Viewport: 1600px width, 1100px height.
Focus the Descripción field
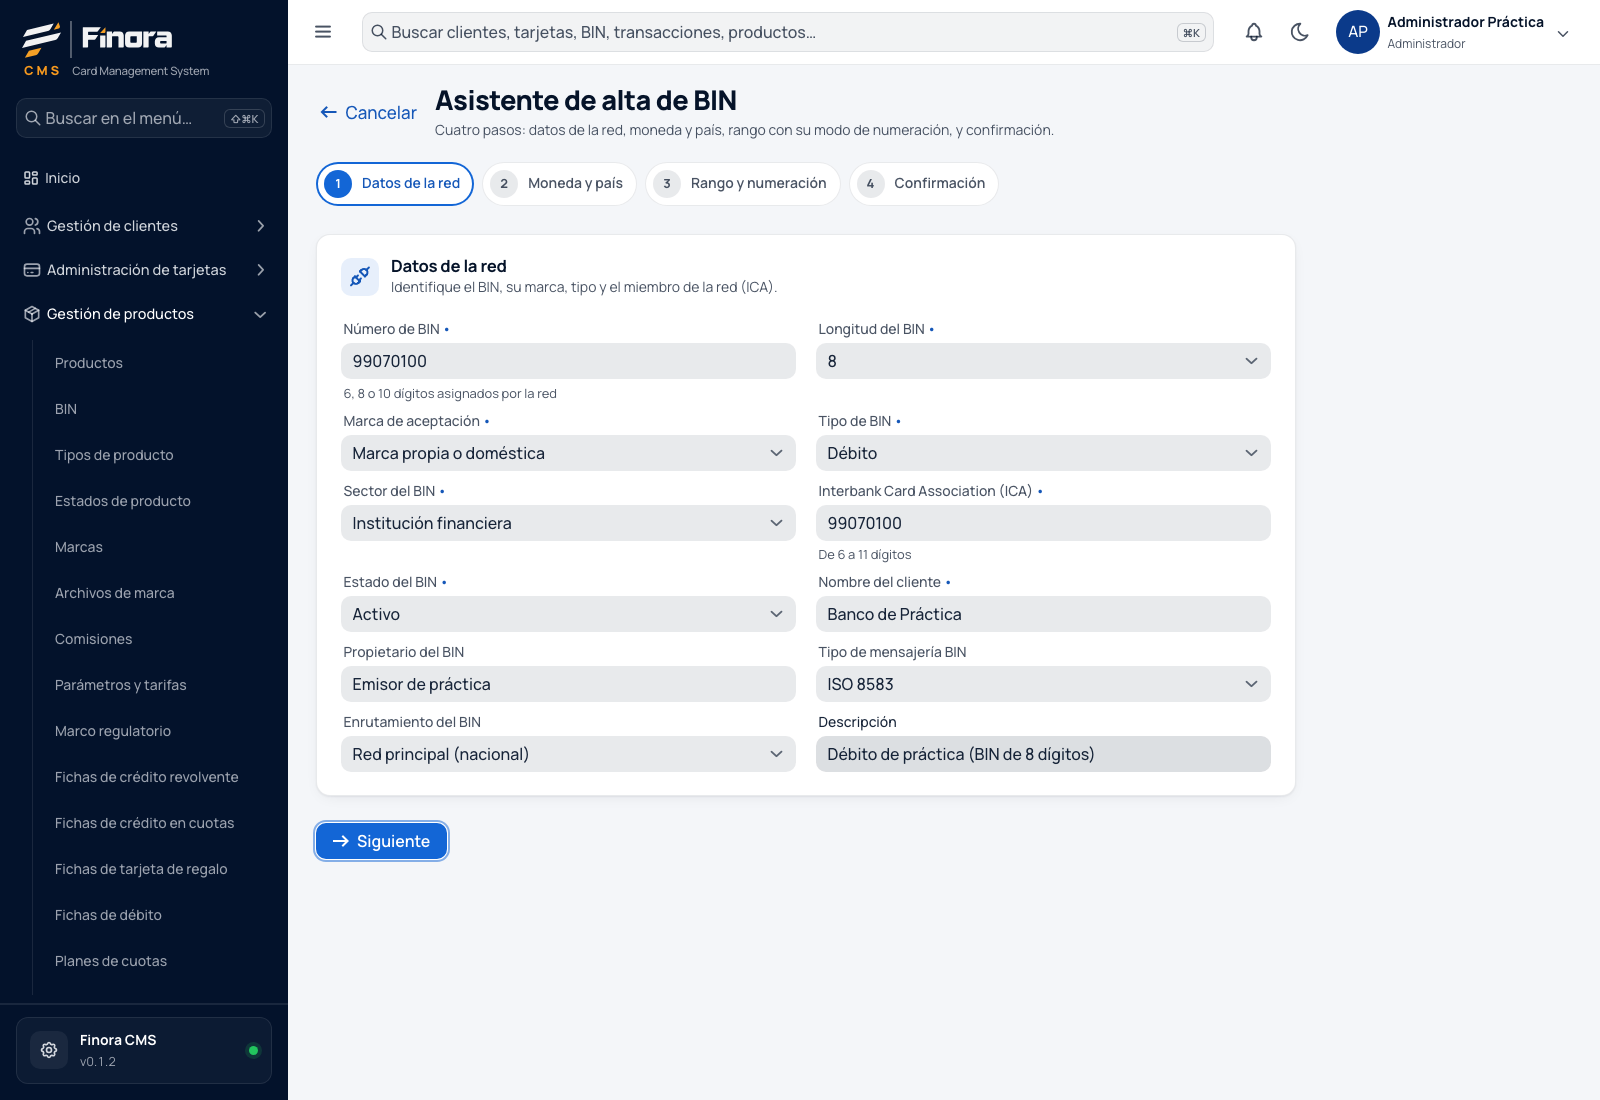pos(1043,754)
